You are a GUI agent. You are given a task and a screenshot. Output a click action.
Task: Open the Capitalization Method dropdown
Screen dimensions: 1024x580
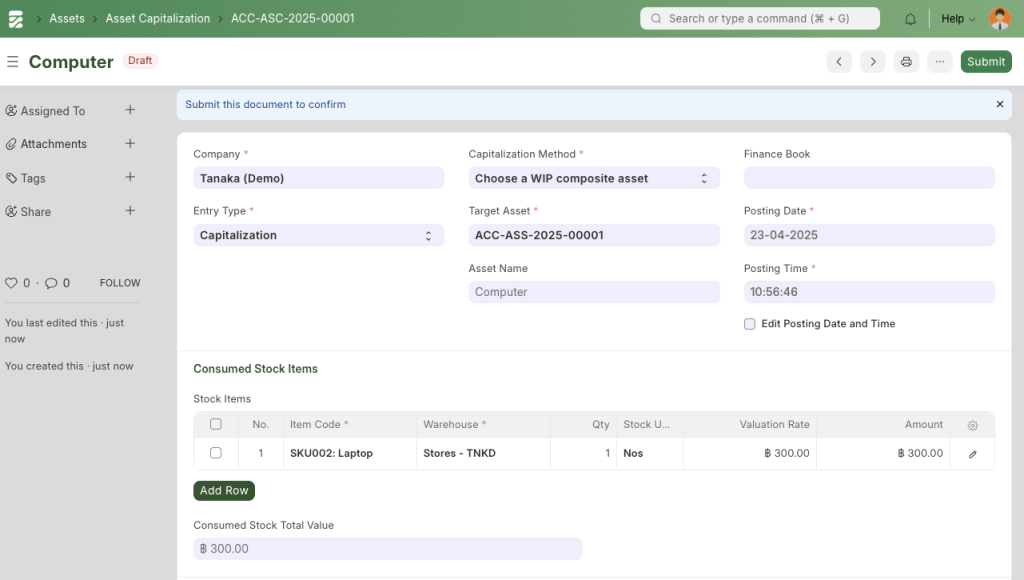click(593, 178)
